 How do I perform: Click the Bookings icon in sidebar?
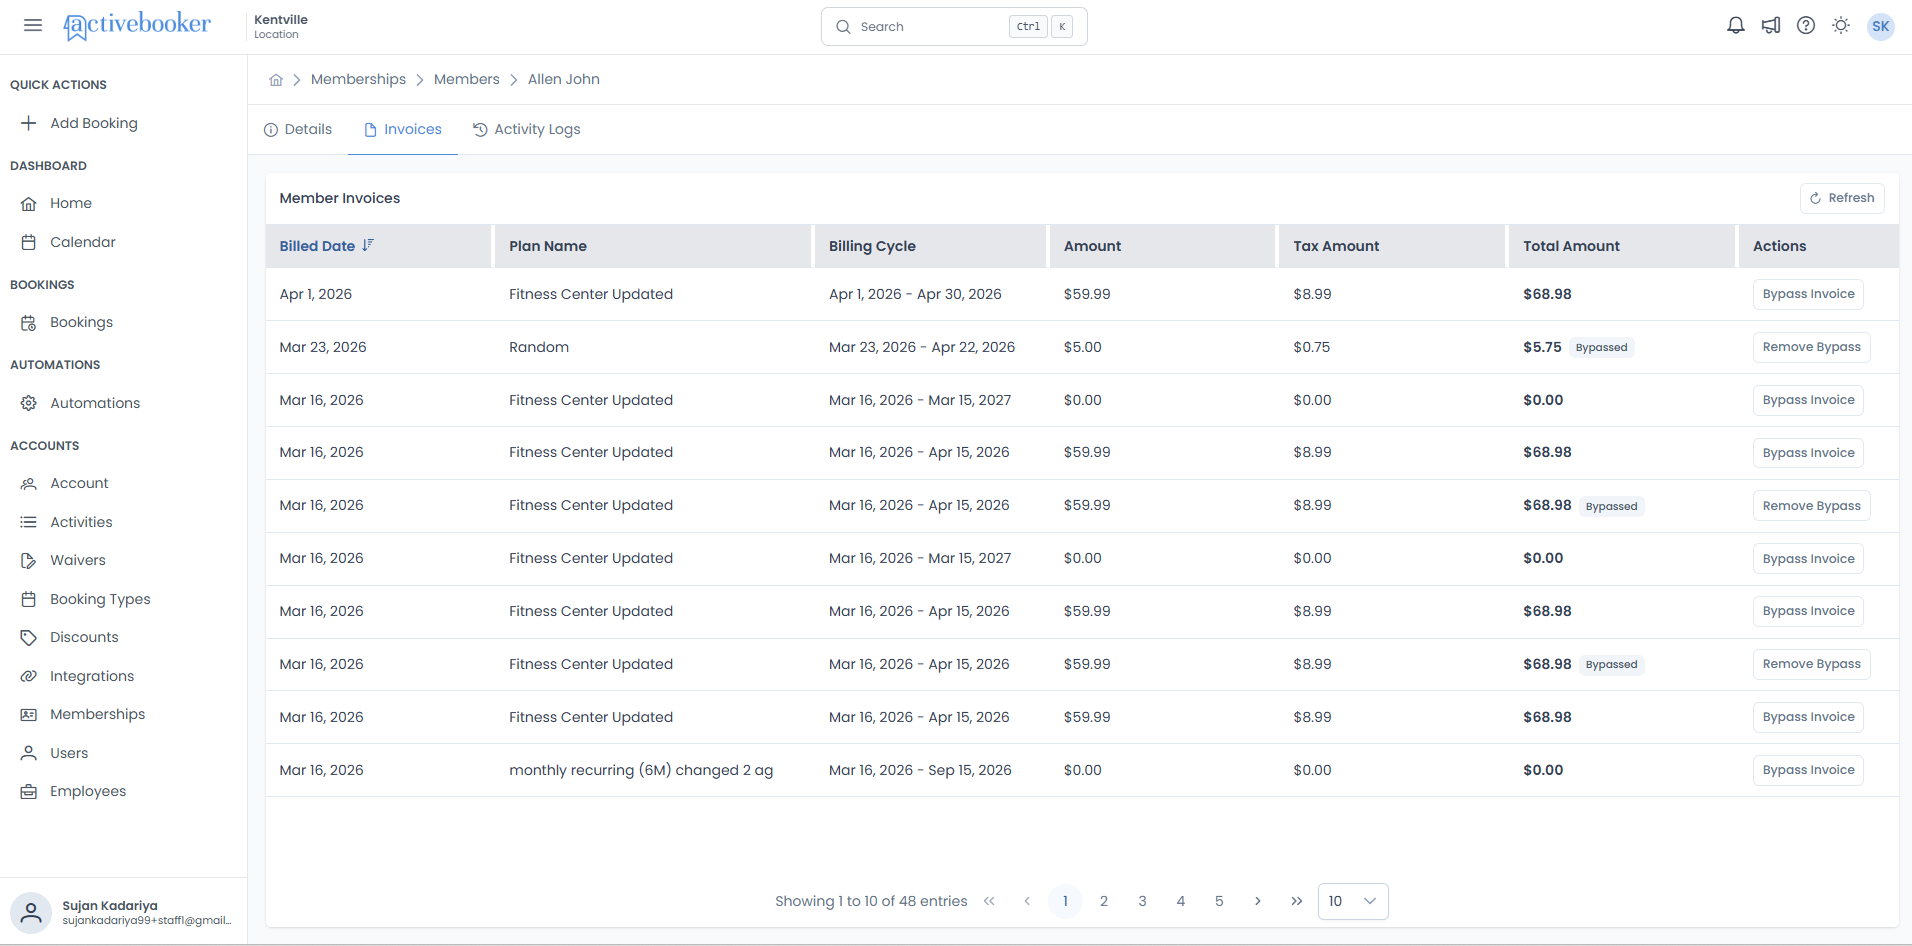point(29,322)
